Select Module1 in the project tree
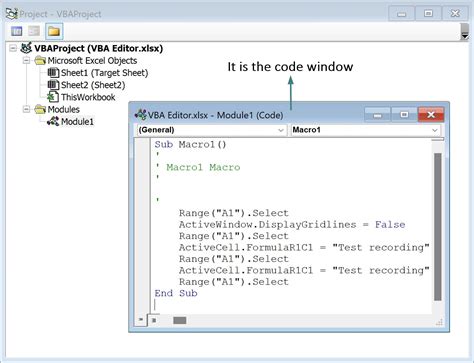Viewport: 474px width, 363px height. point(77,121)
